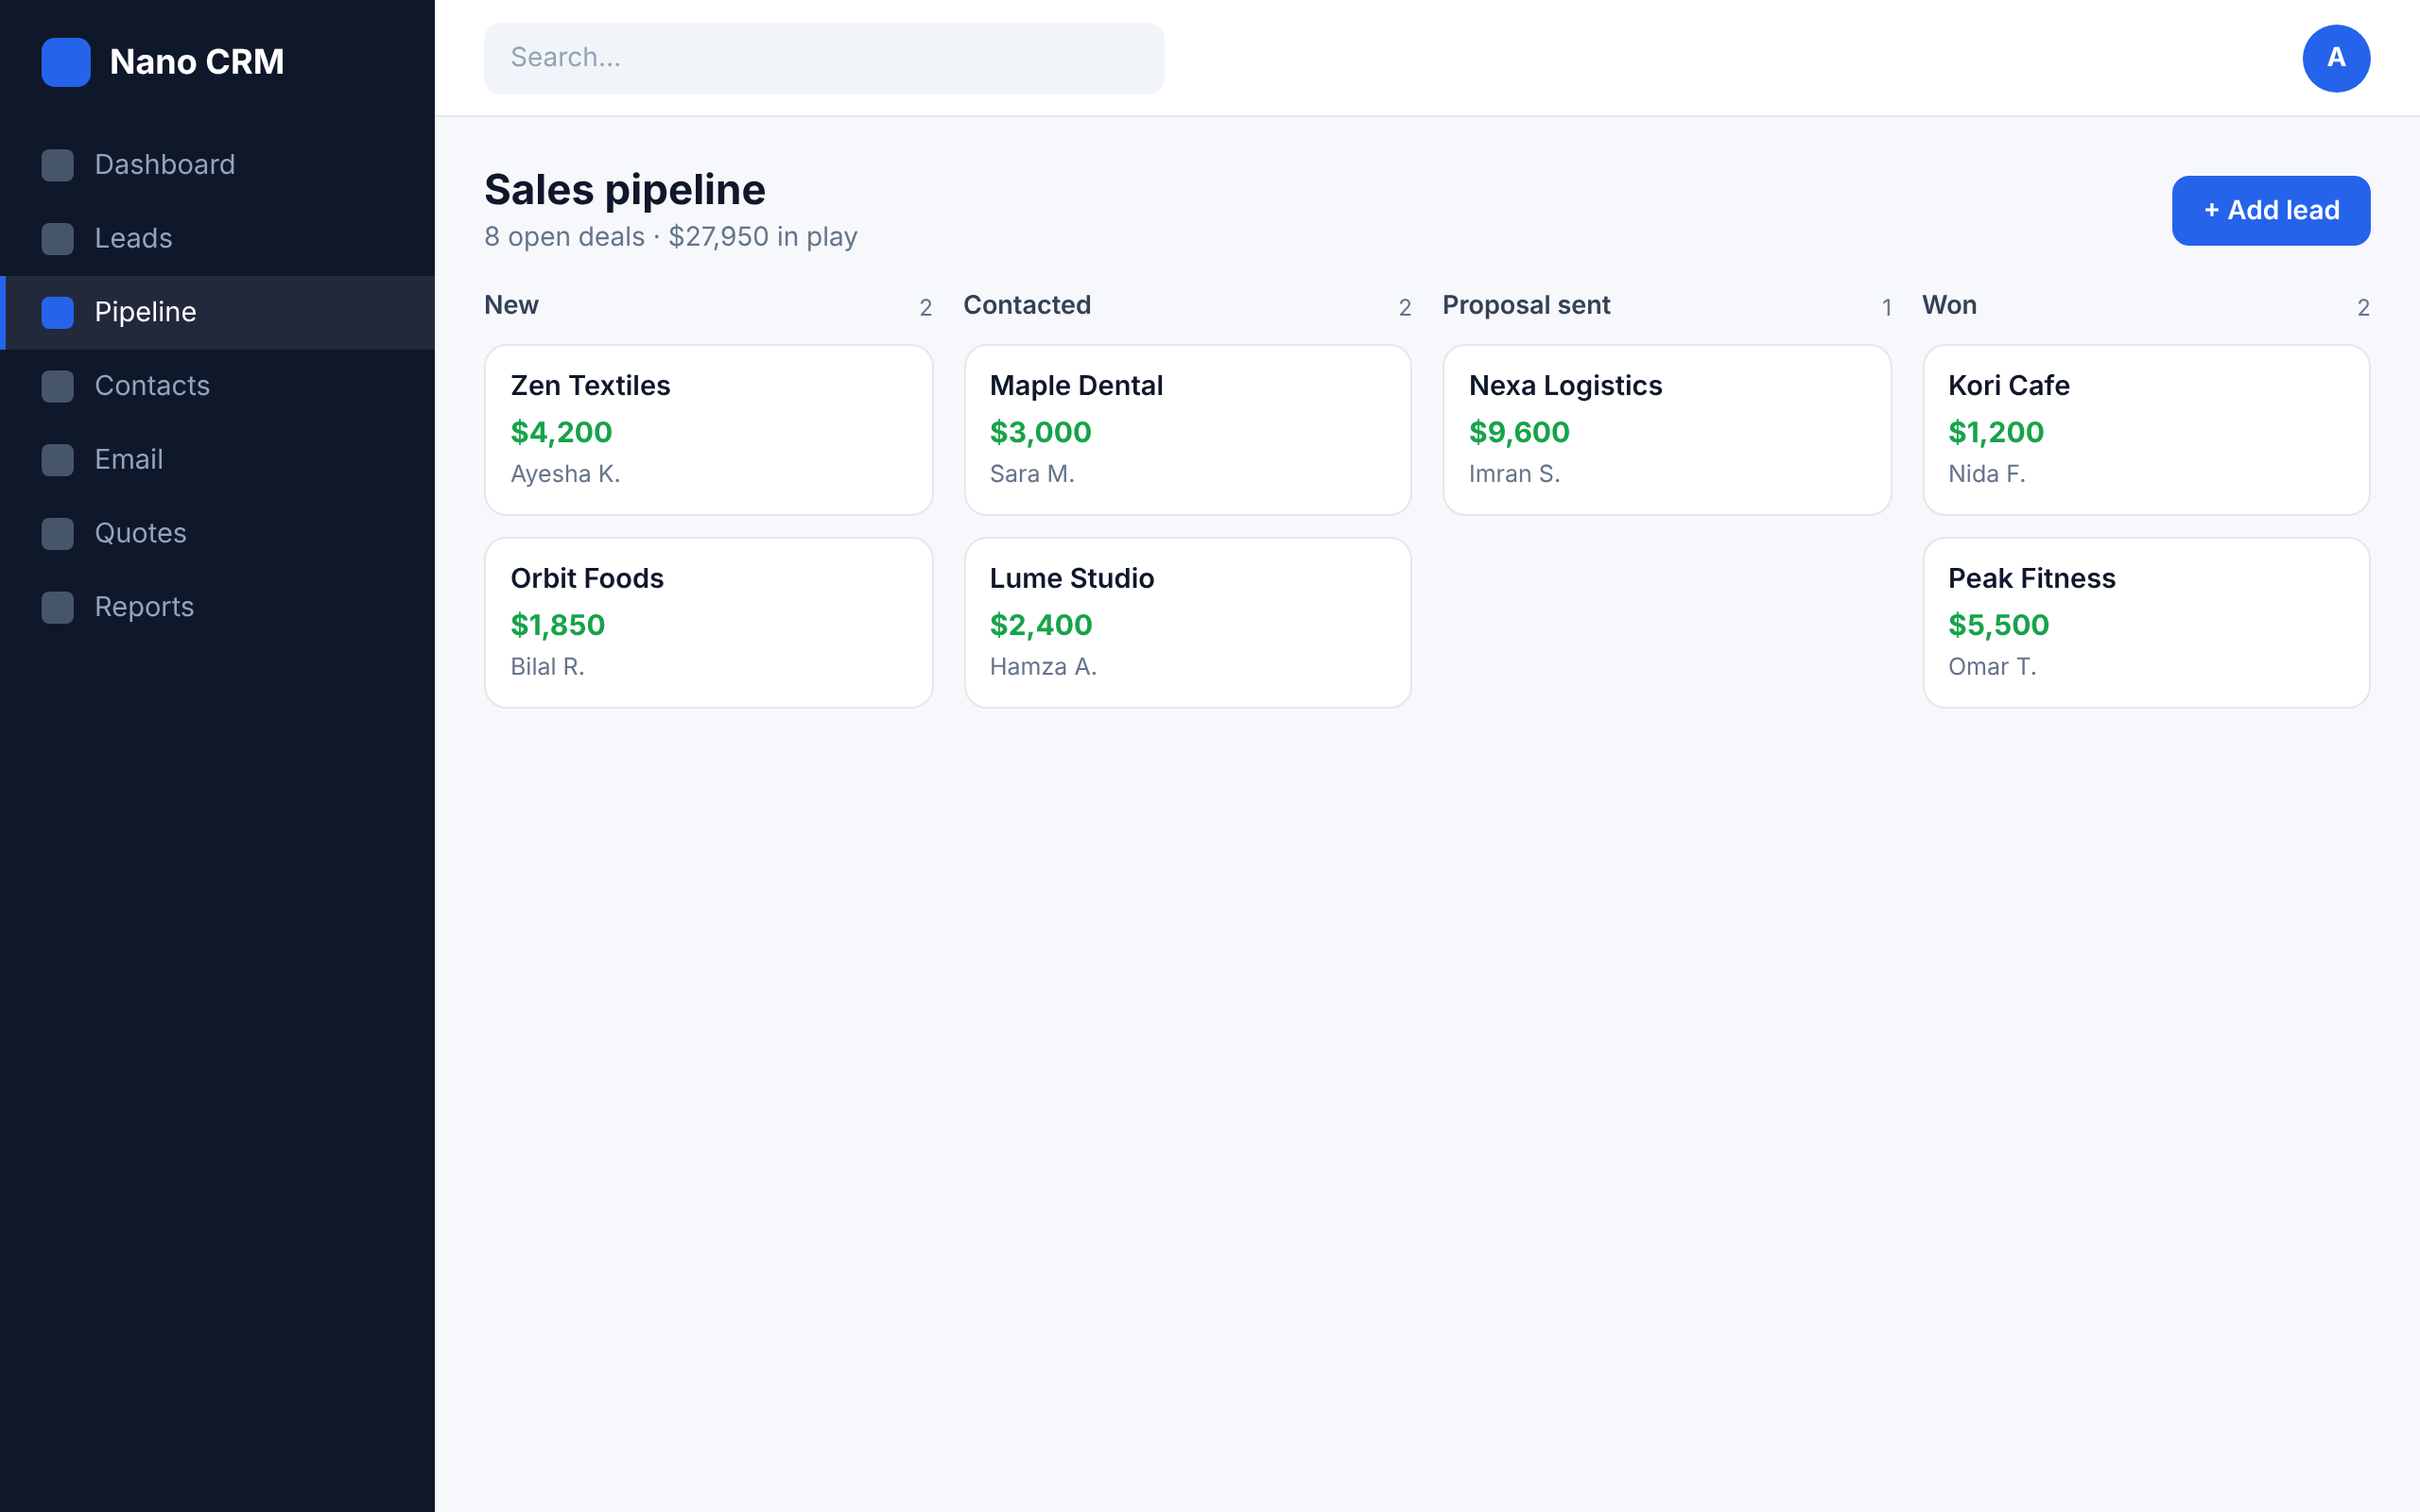
Task: Click contact name 'Ayesha K.'
Action: pyautogui.click(x=565, y=474)
